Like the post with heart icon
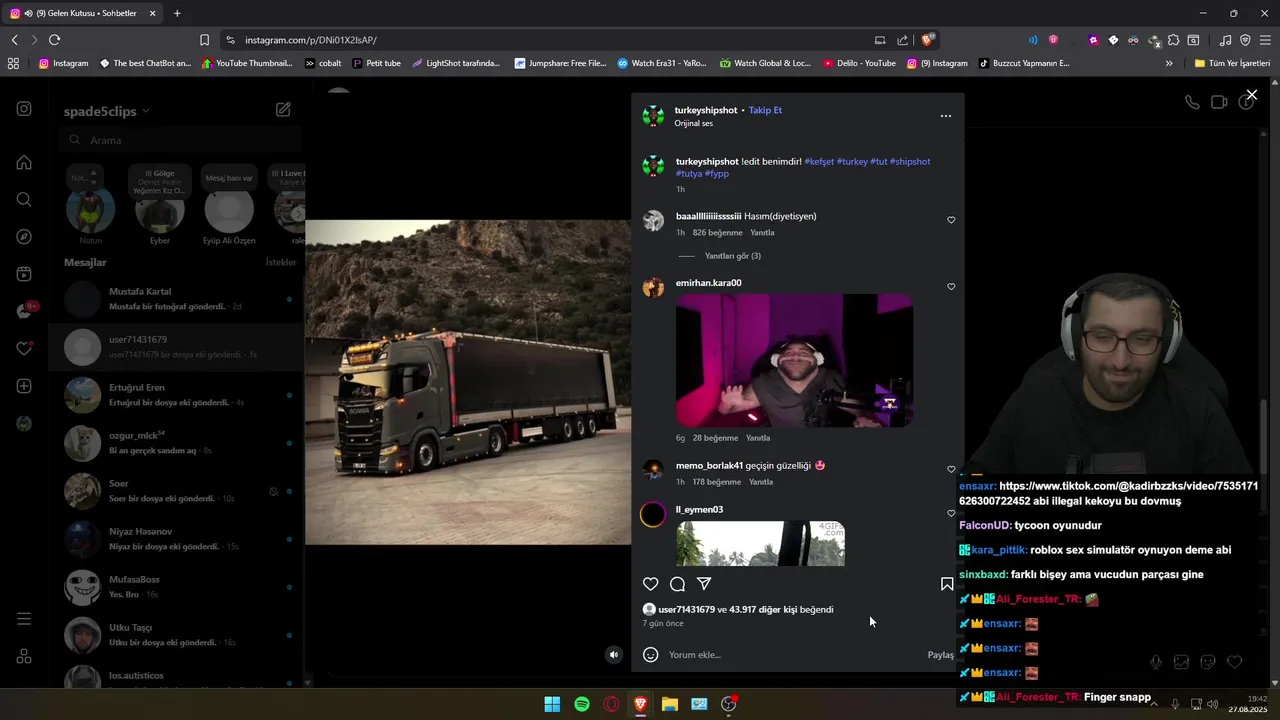 [x=650, y=584]
